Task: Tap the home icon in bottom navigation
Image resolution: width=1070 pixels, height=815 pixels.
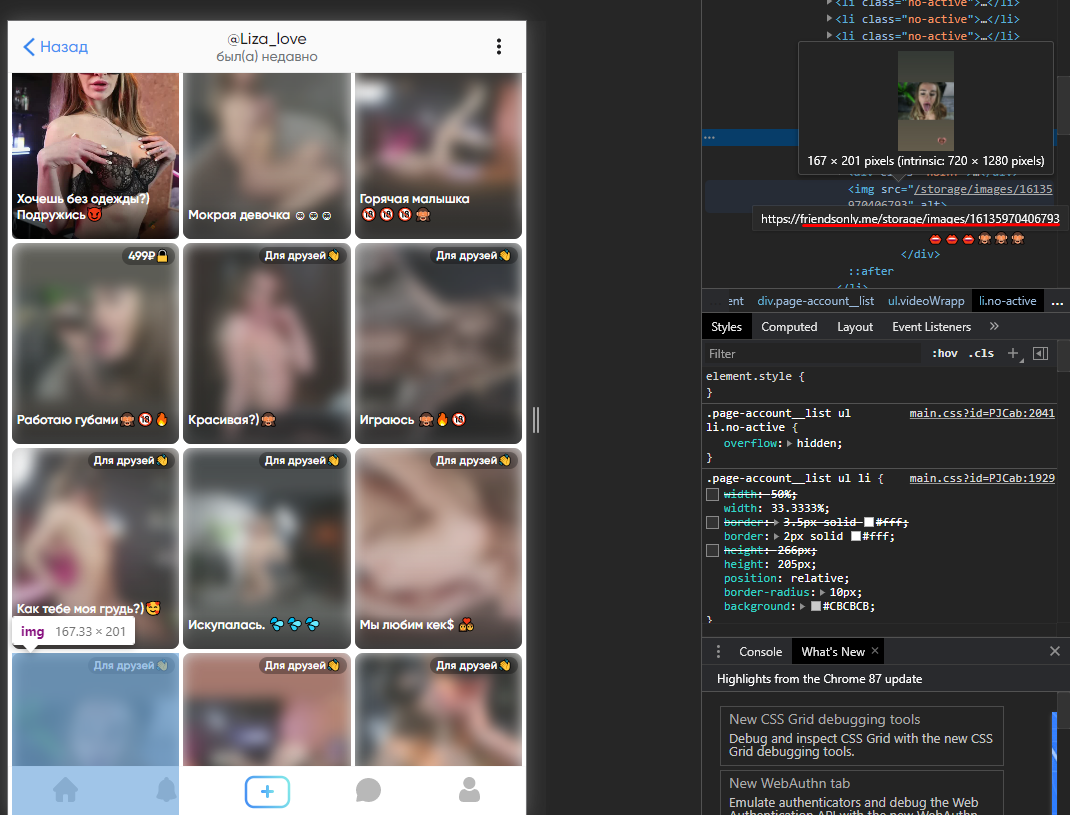Action: [66, 790]
